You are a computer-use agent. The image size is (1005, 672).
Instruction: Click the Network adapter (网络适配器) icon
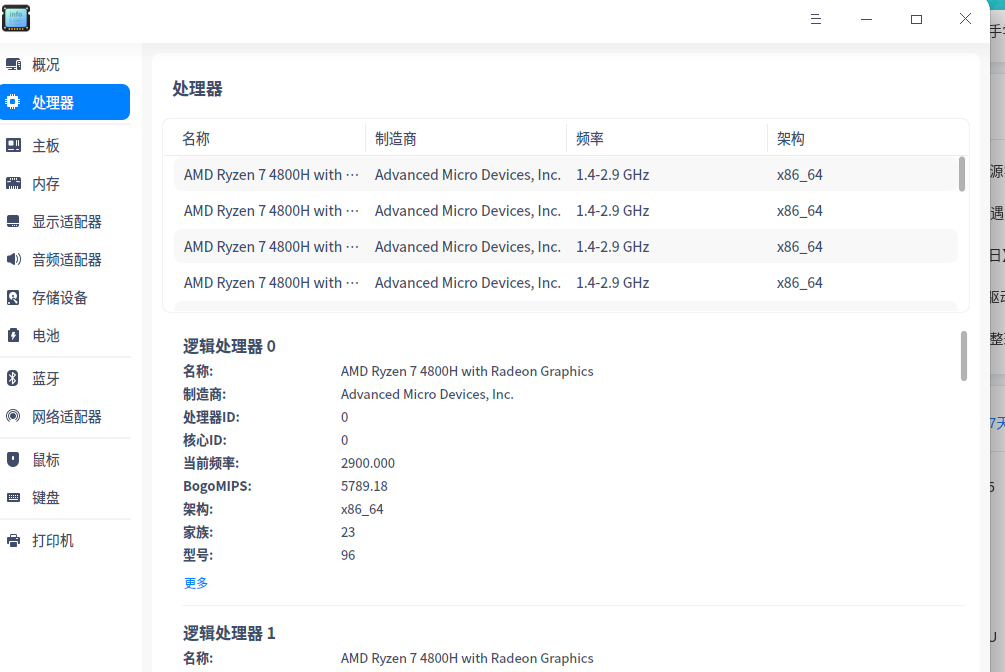tap(13, 416)
